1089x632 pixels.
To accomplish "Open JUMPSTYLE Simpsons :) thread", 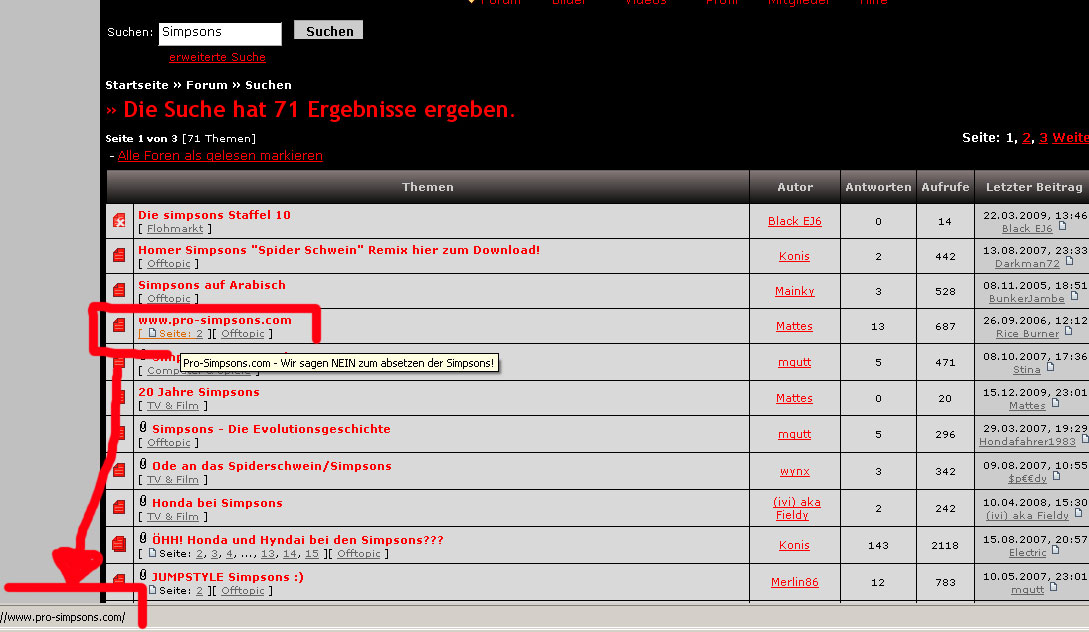I will point(228,577).
